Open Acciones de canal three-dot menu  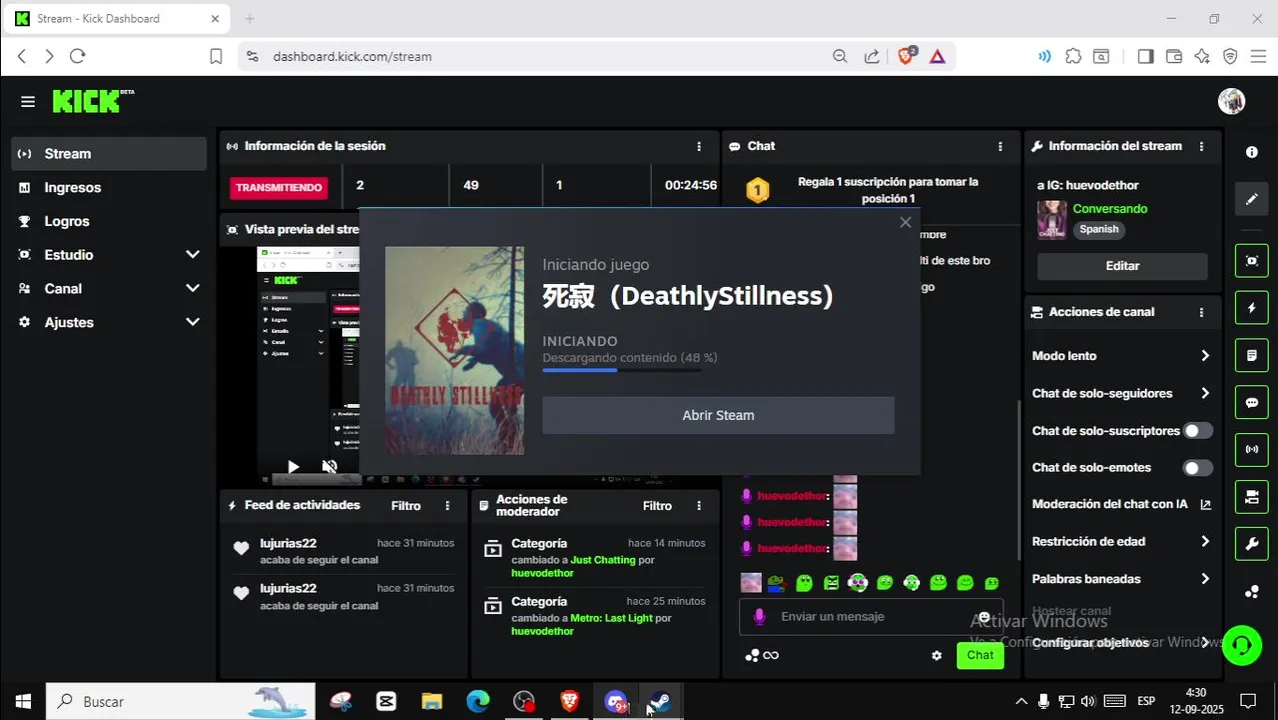[x=1201, y=312]
